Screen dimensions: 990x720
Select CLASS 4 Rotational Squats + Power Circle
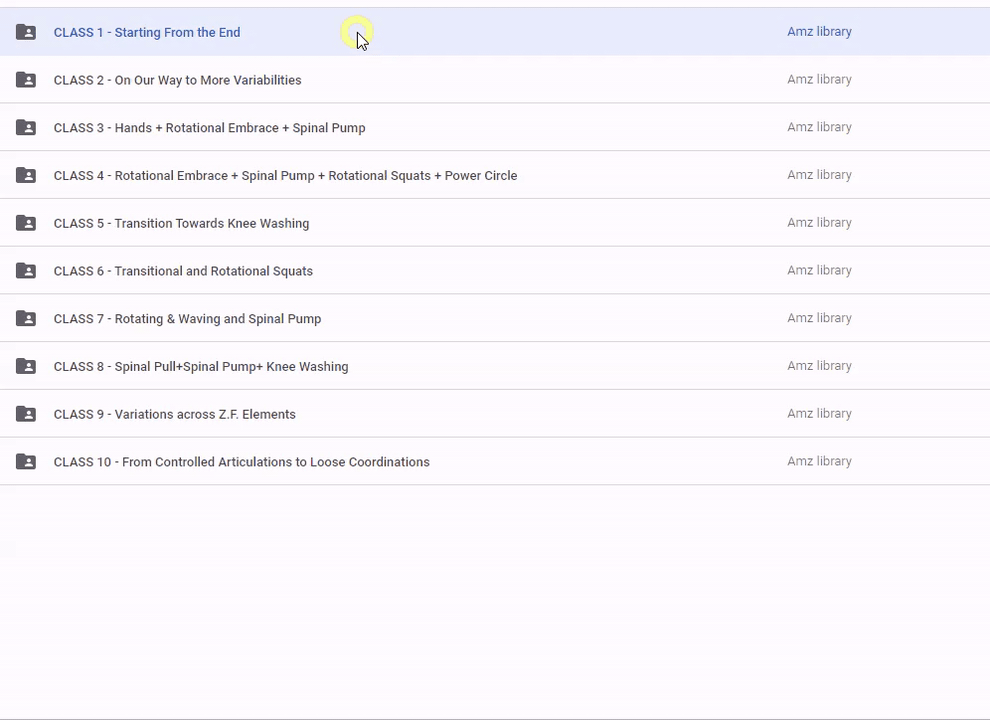pos(285,176)
